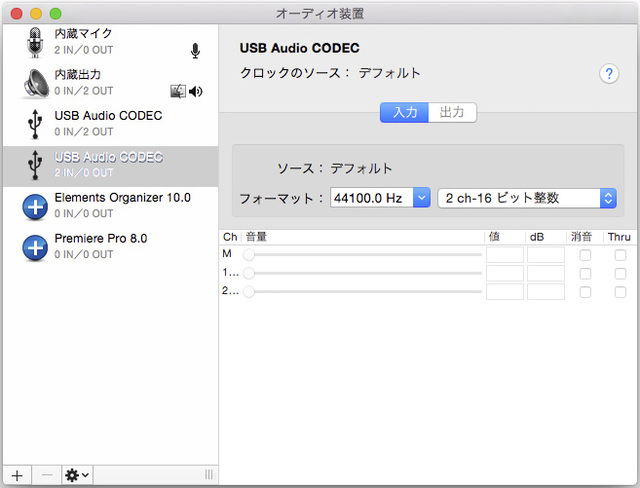Select Premiere Pro 8.0 device entry
The width and height of the screenshot is (640, 488).
click(x=110, y=246)
